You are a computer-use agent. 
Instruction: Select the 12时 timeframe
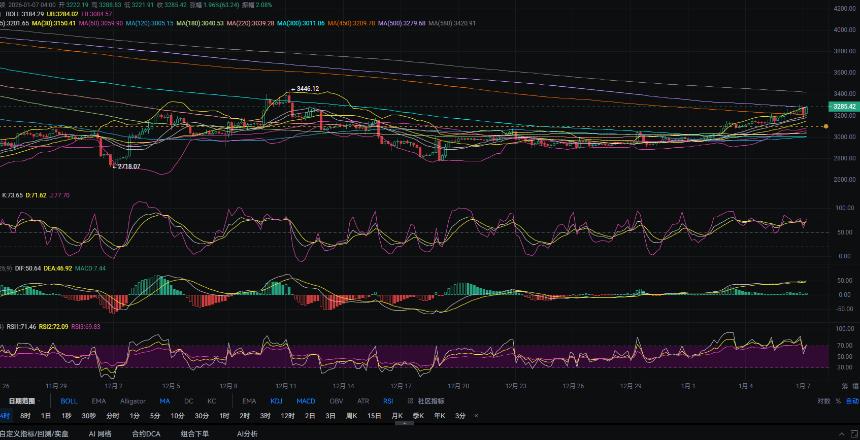(x=288, y=416)
